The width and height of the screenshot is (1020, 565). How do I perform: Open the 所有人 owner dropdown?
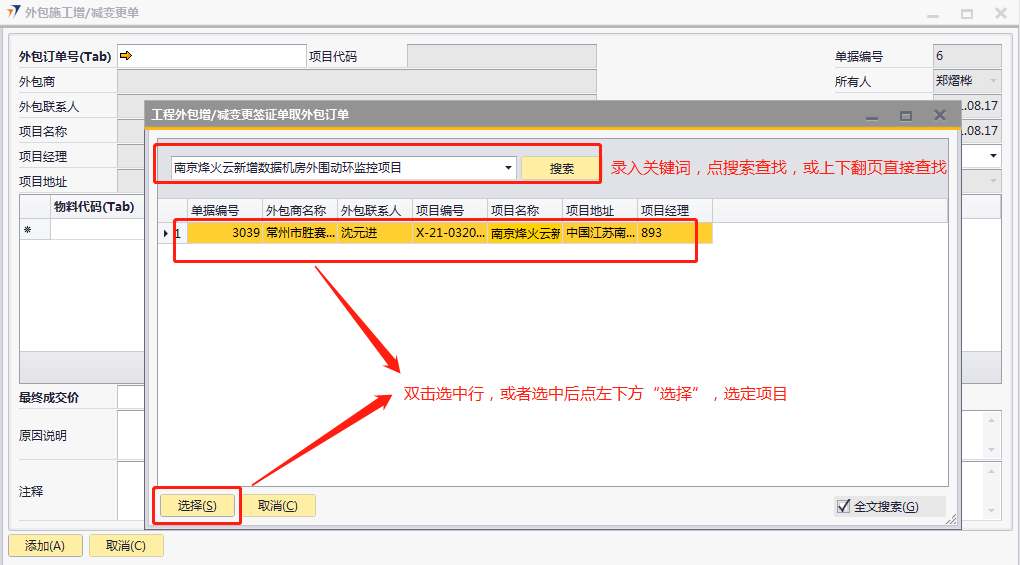pyautogui.click(x=993, y=81)
